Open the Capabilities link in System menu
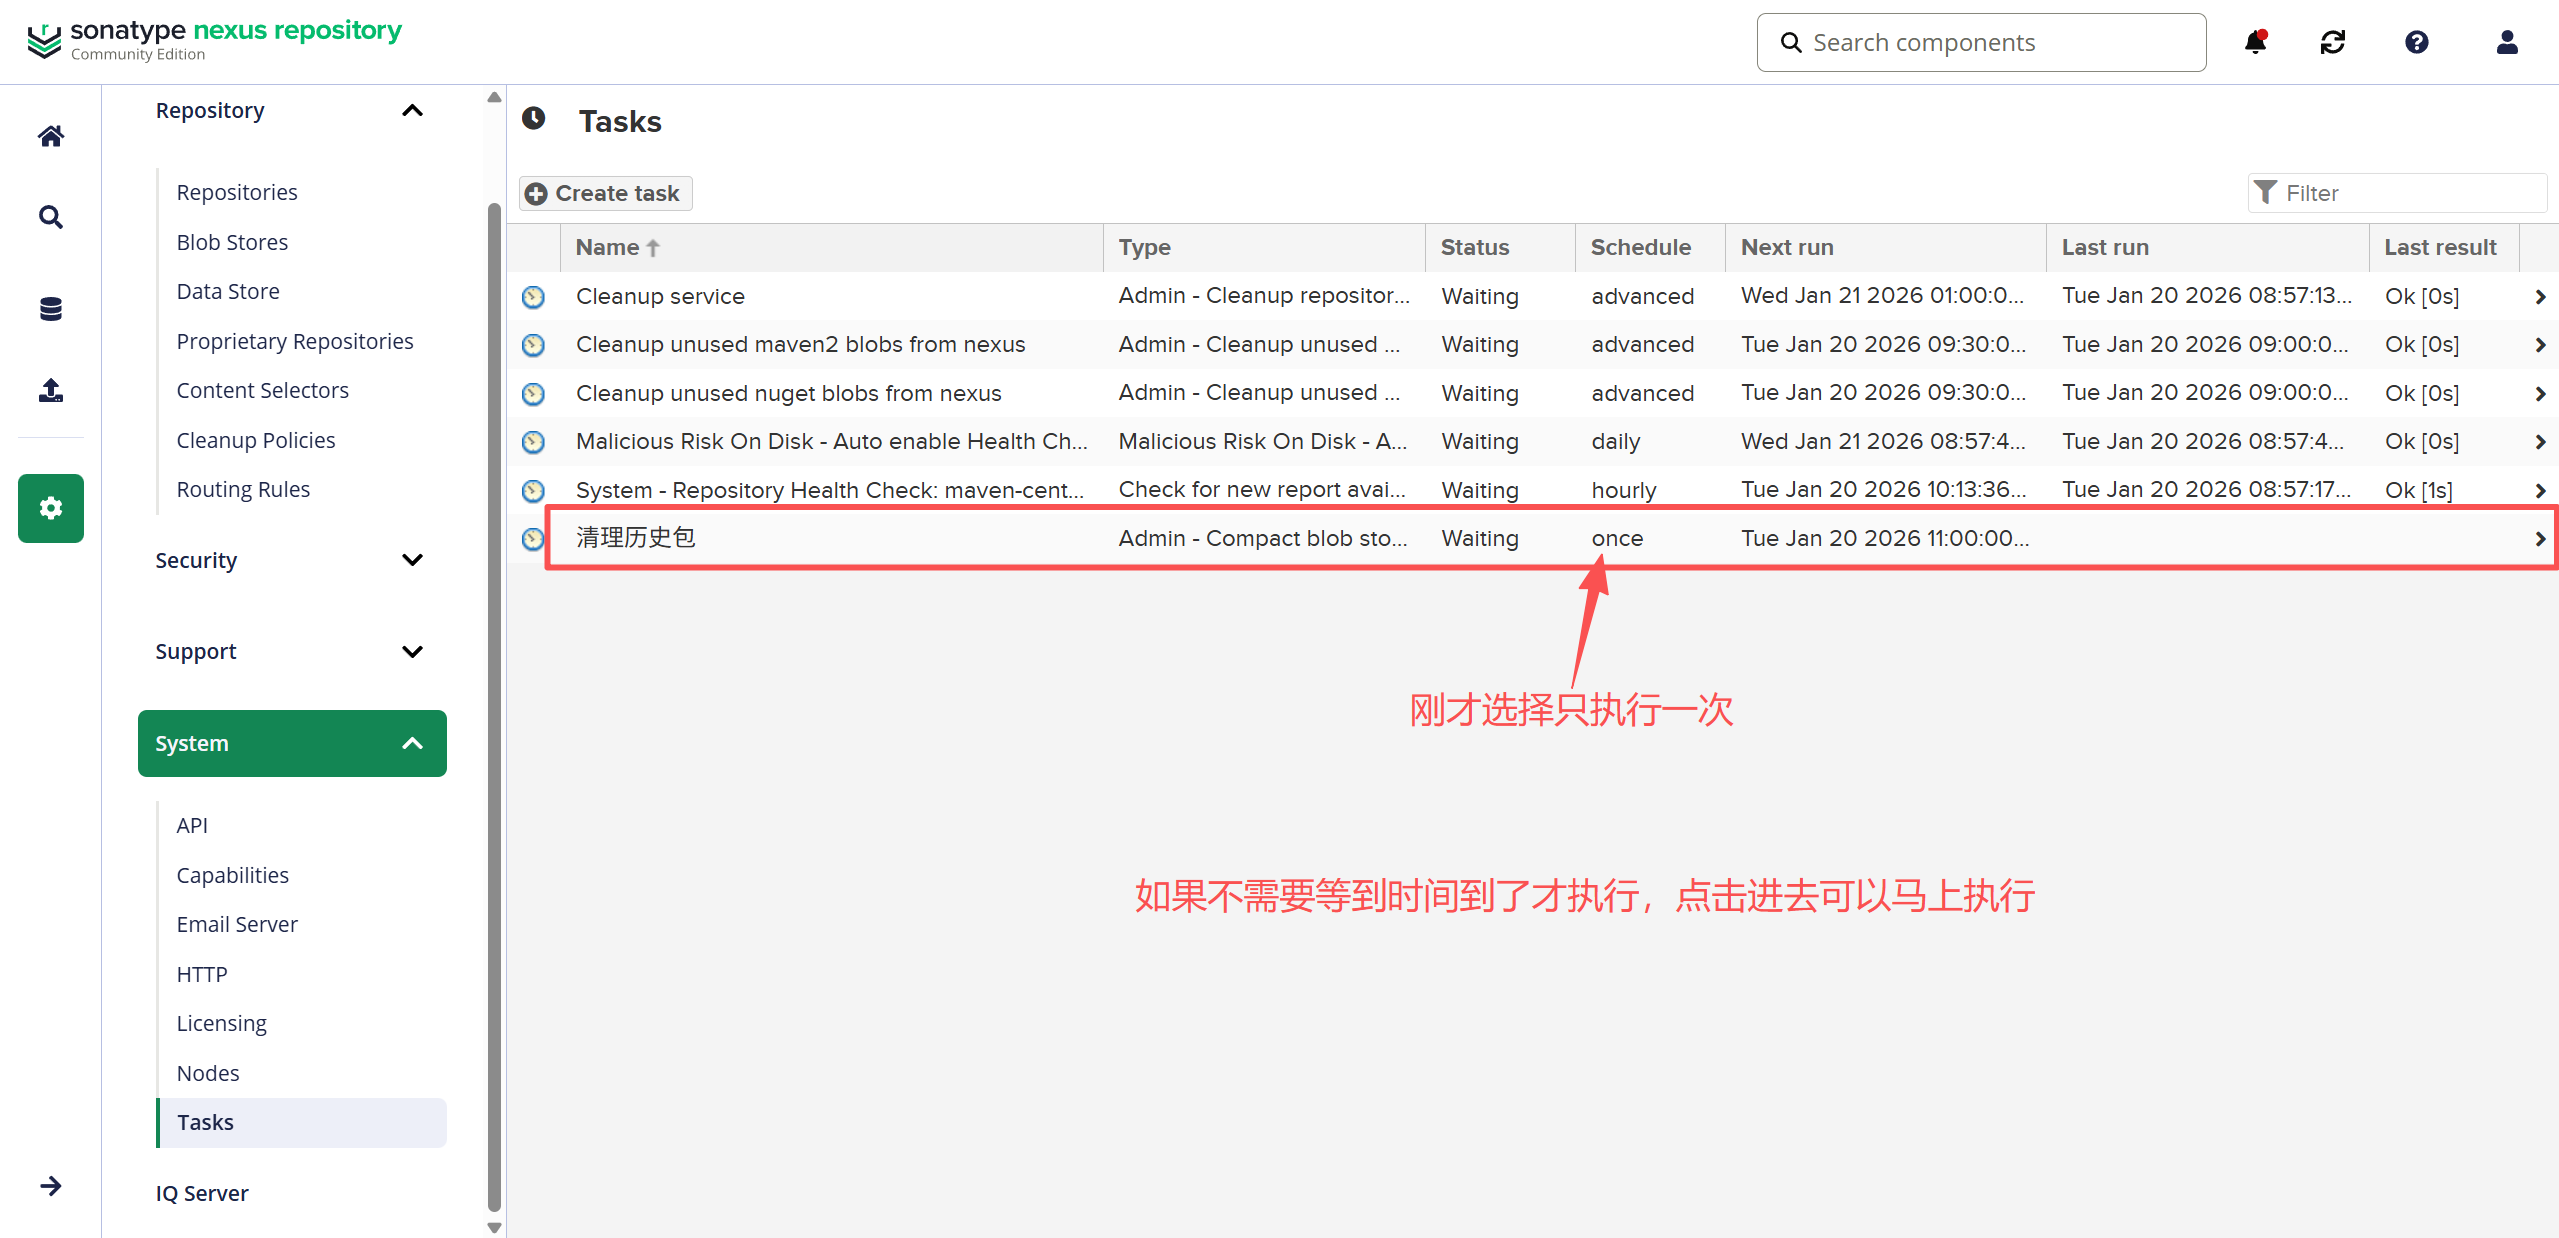The image size is (2559, 1238). coord(233,875)
